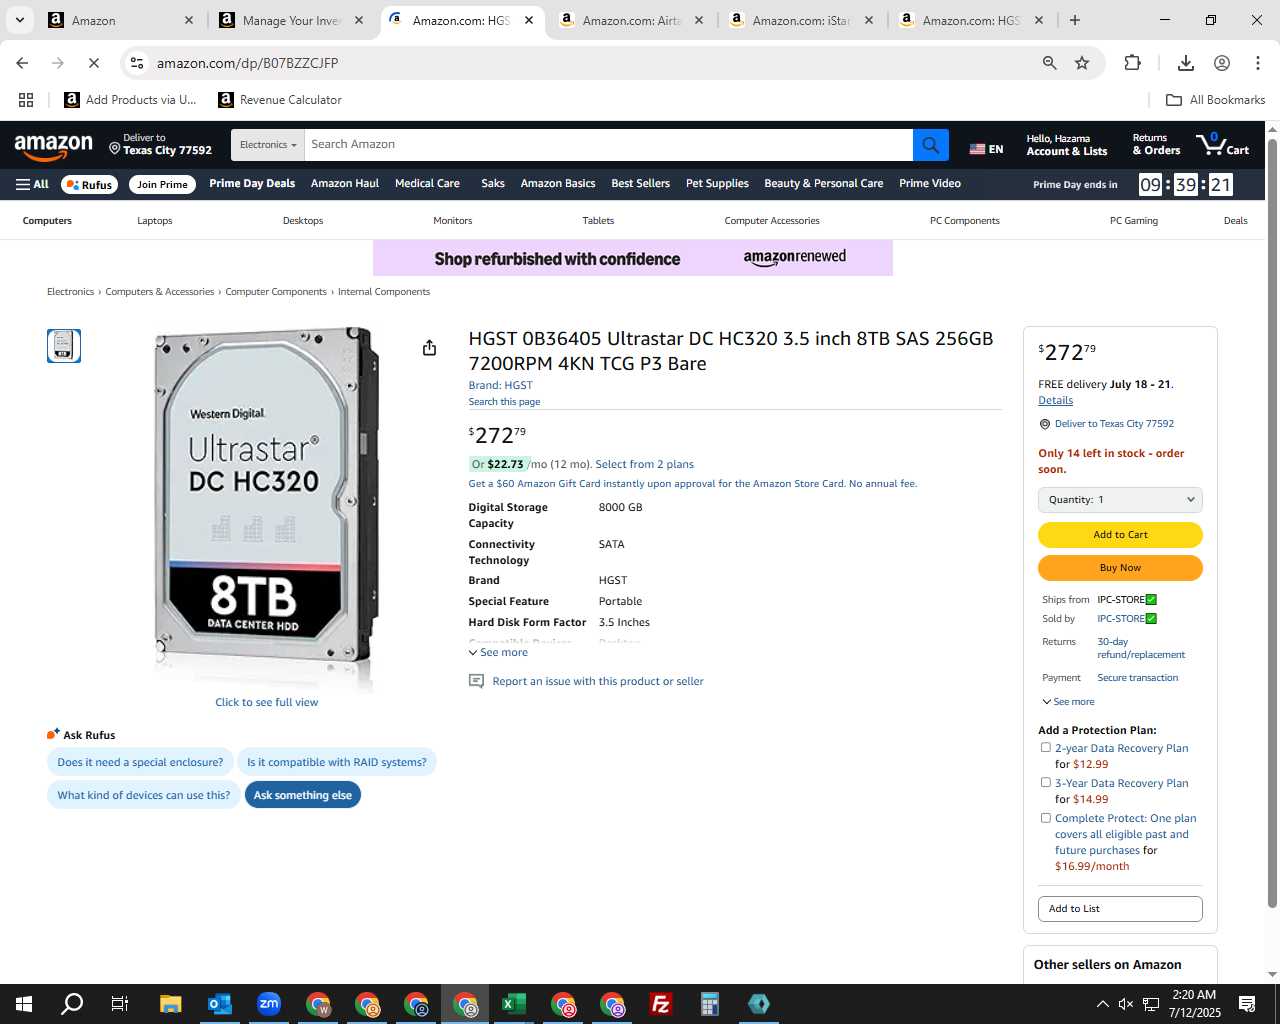Viewport: 1280px width, 1024px height.
Task: Click the Ask something else button
Action: [x=302, y=795]
